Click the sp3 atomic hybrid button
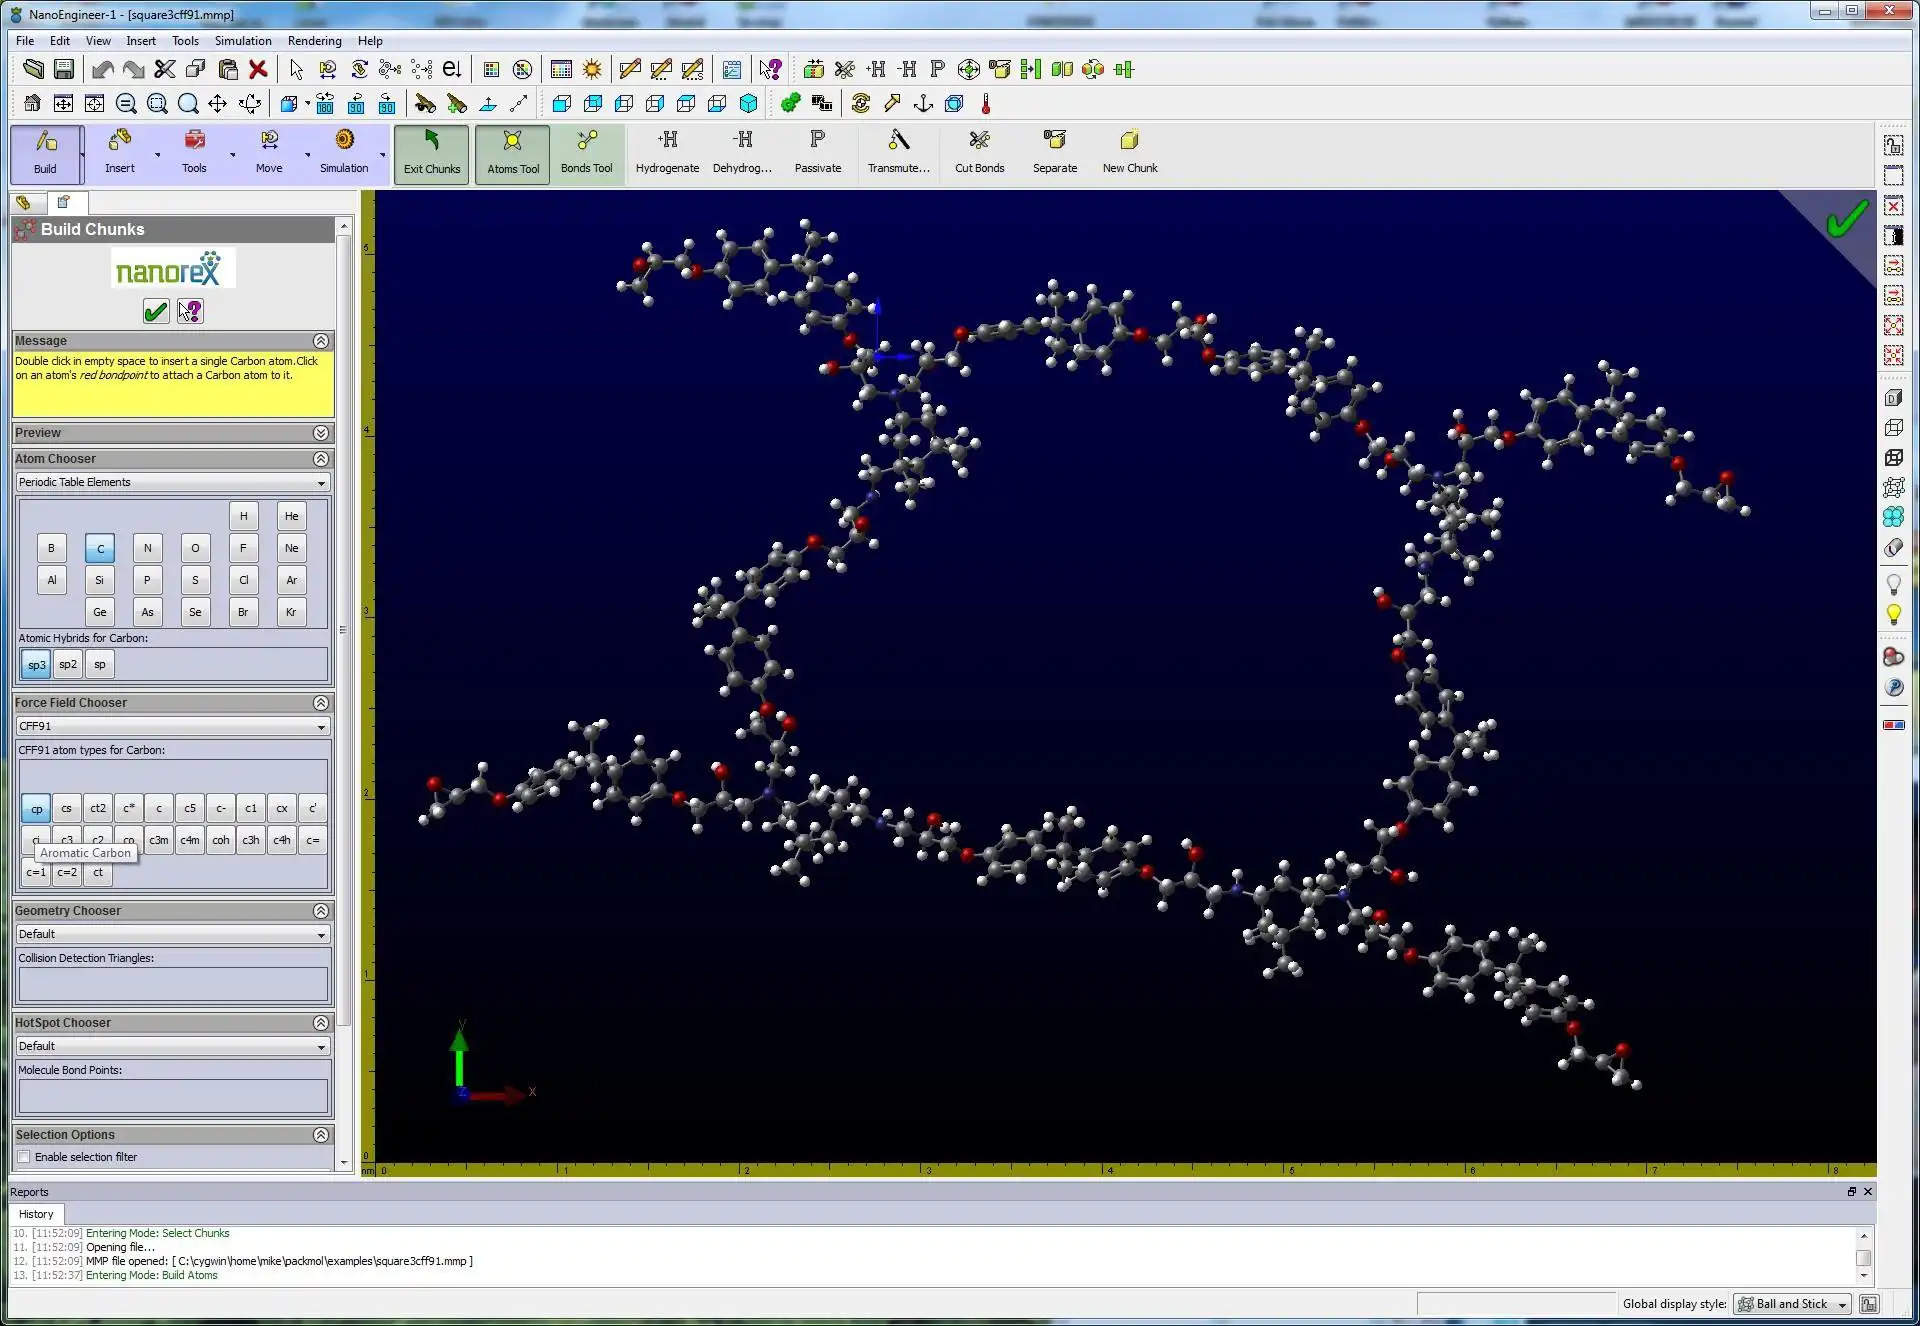The height and width of the screenshot is (1326, 1920). pos(35,664)
